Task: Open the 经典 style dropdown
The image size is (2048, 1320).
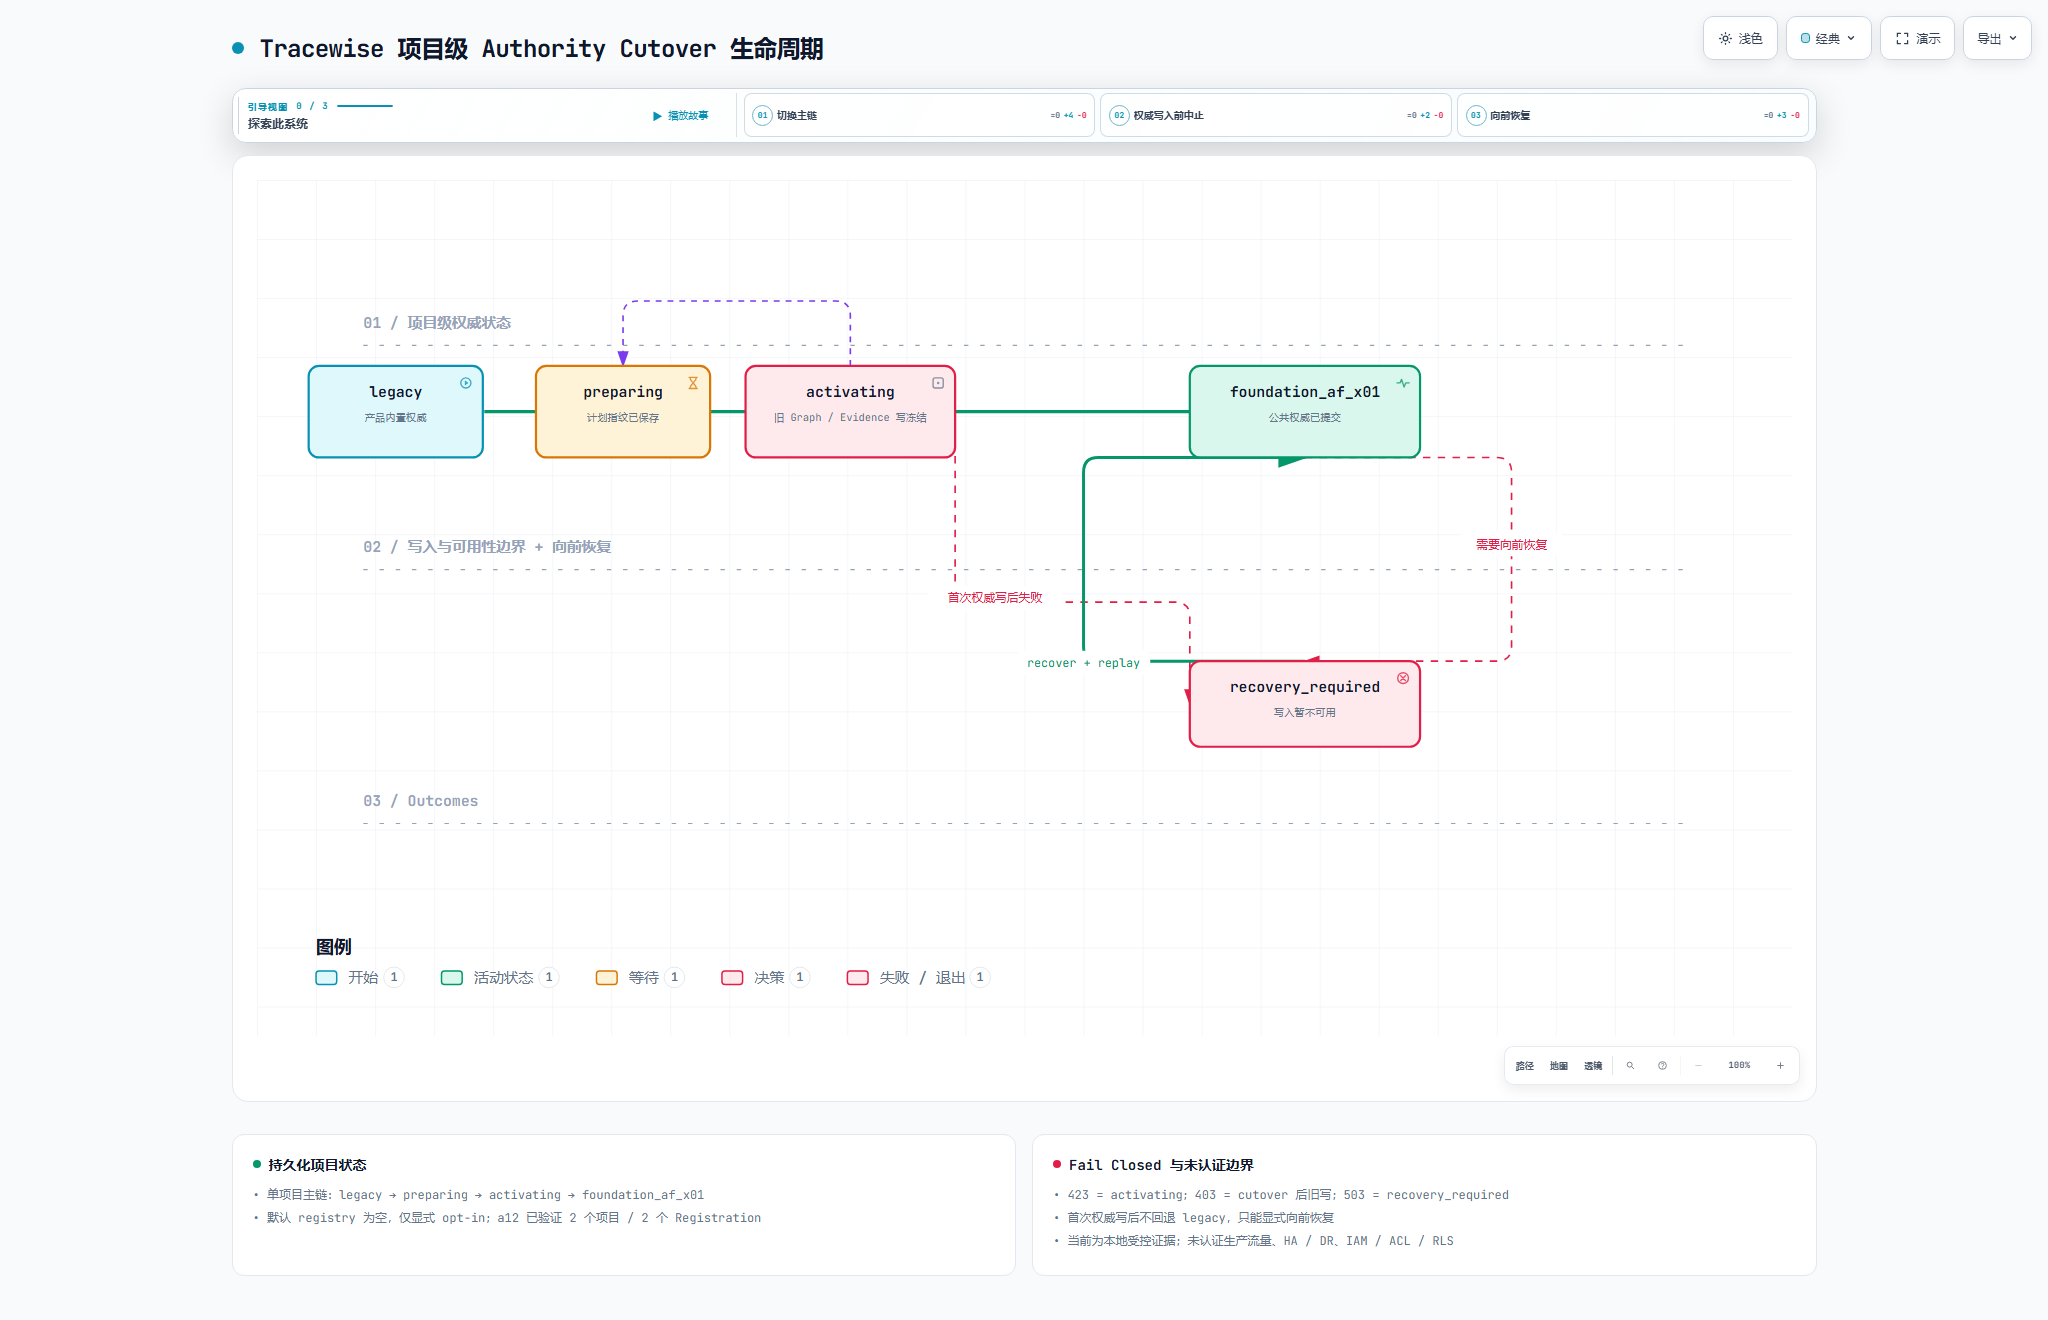Action: point(1828,39)
